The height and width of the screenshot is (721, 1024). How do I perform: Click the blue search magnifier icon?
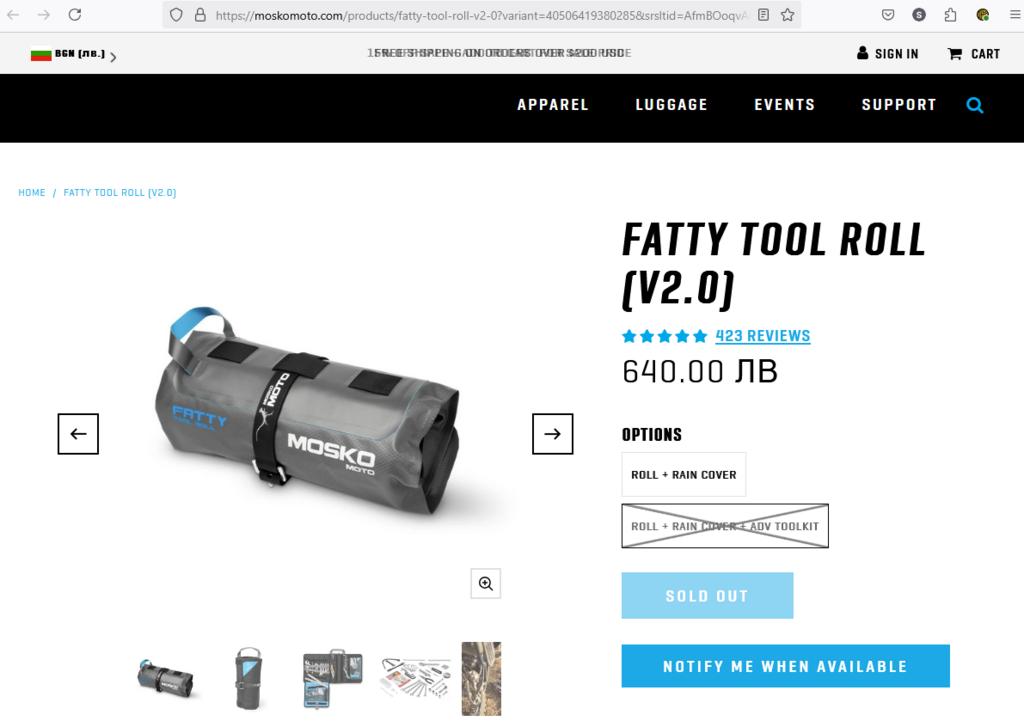point(974,105)
